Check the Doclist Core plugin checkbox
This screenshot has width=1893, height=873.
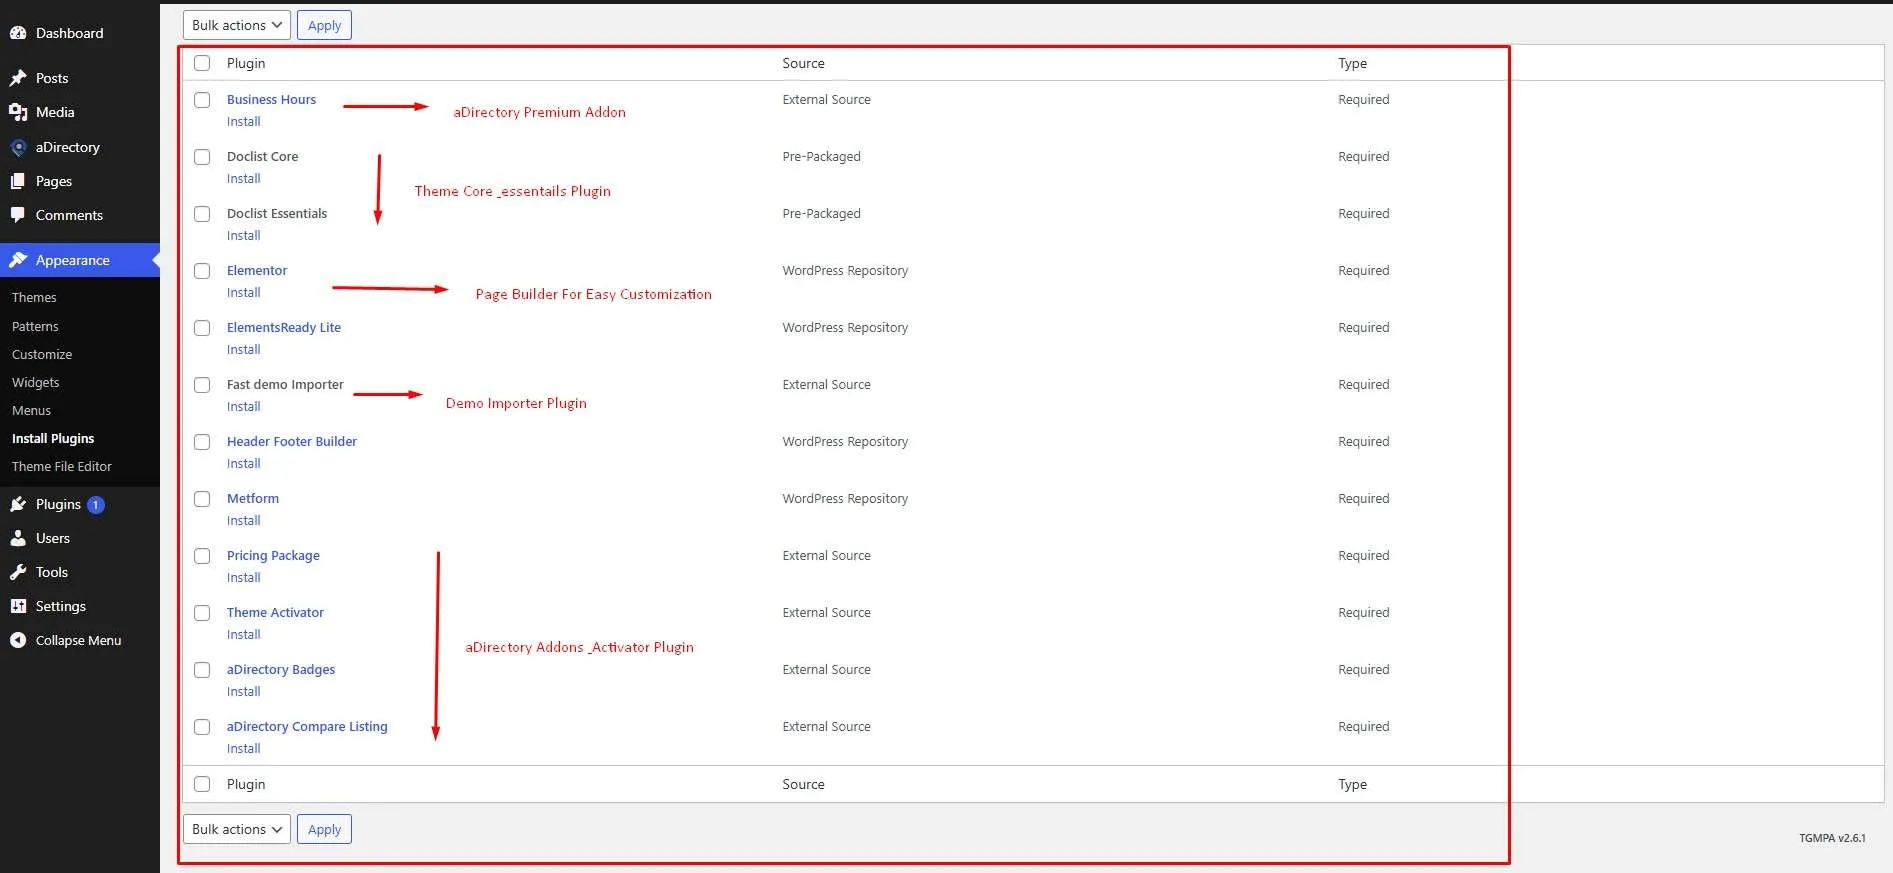tap(202, 157)
